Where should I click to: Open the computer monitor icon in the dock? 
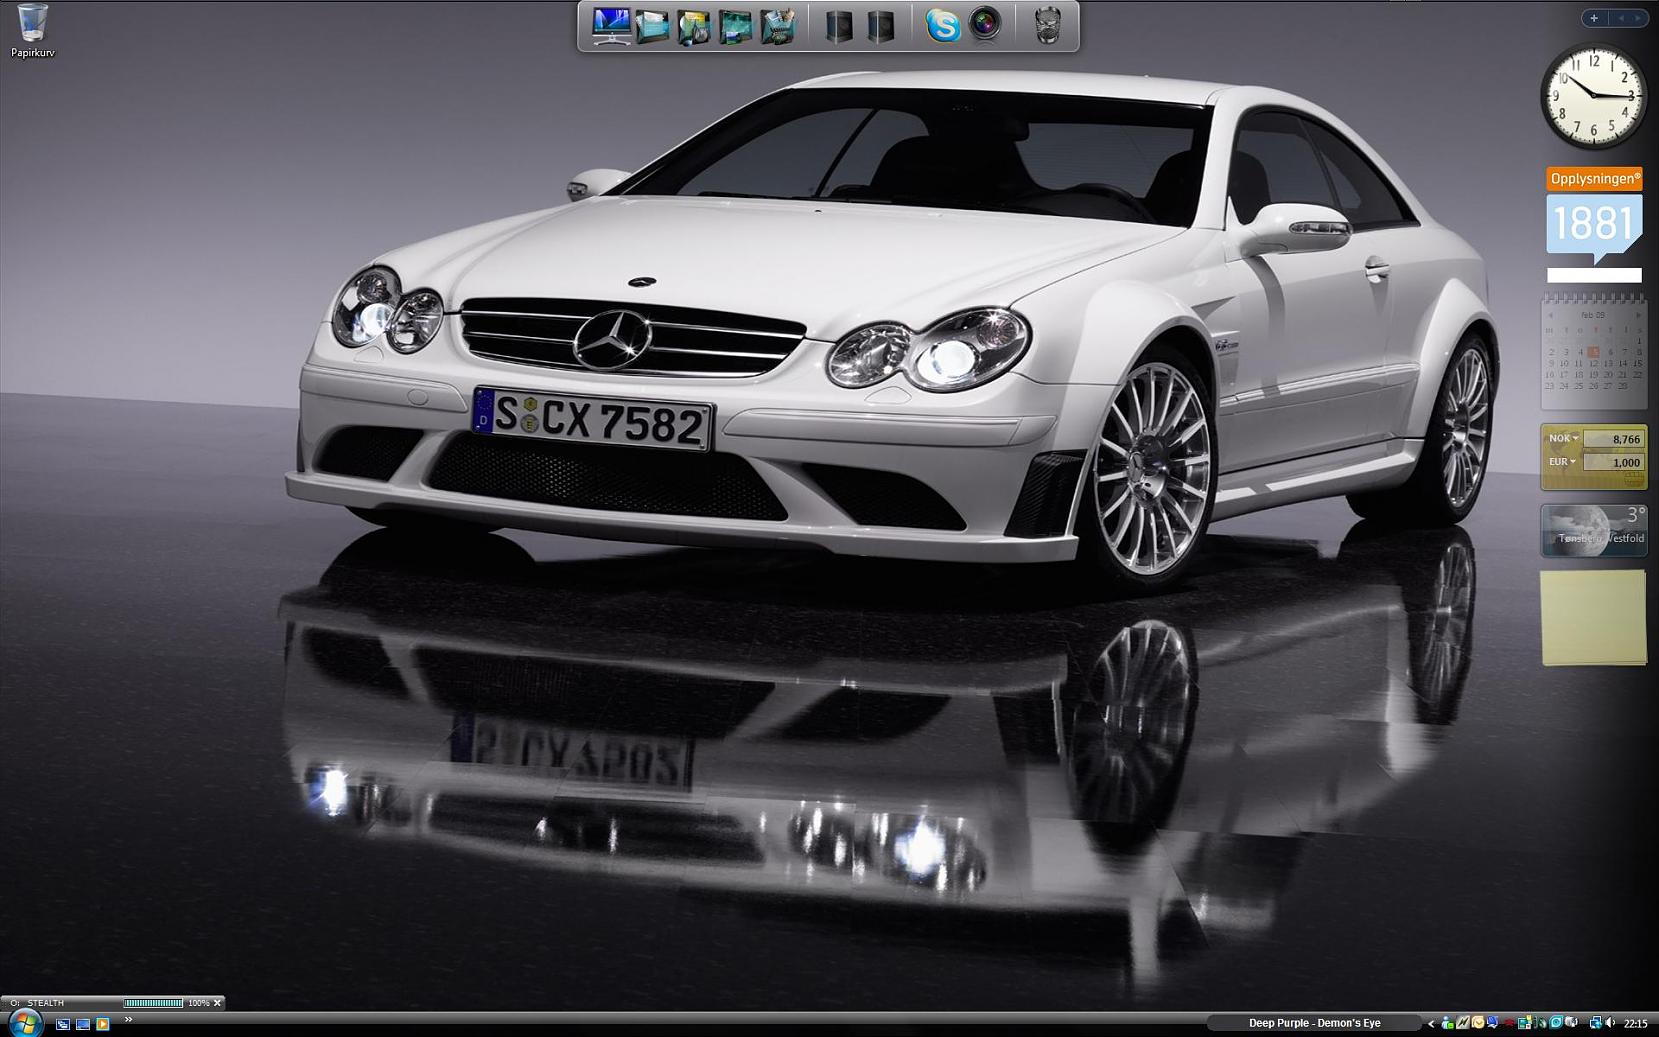pos(611,25)
